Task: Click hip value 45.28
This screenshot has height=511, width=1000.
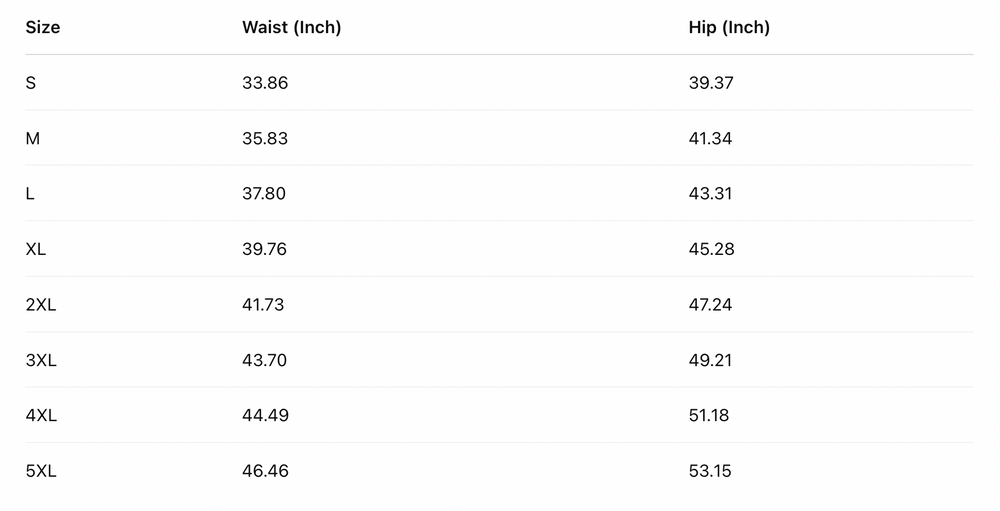Action: 711,249
